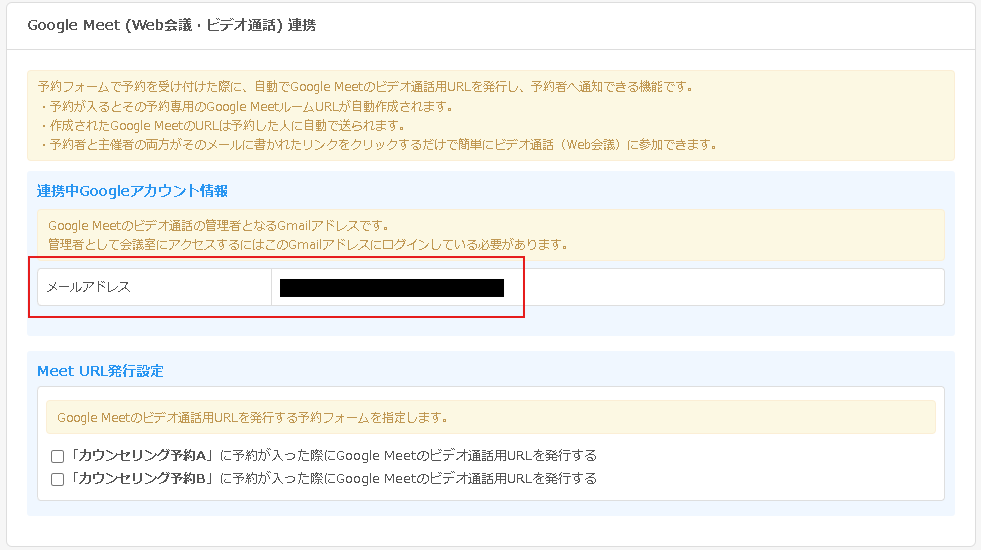The height and width of the screenshot is (550, 981).
Task: Click the Gmail login requirement note line
Action: point(308,244)
